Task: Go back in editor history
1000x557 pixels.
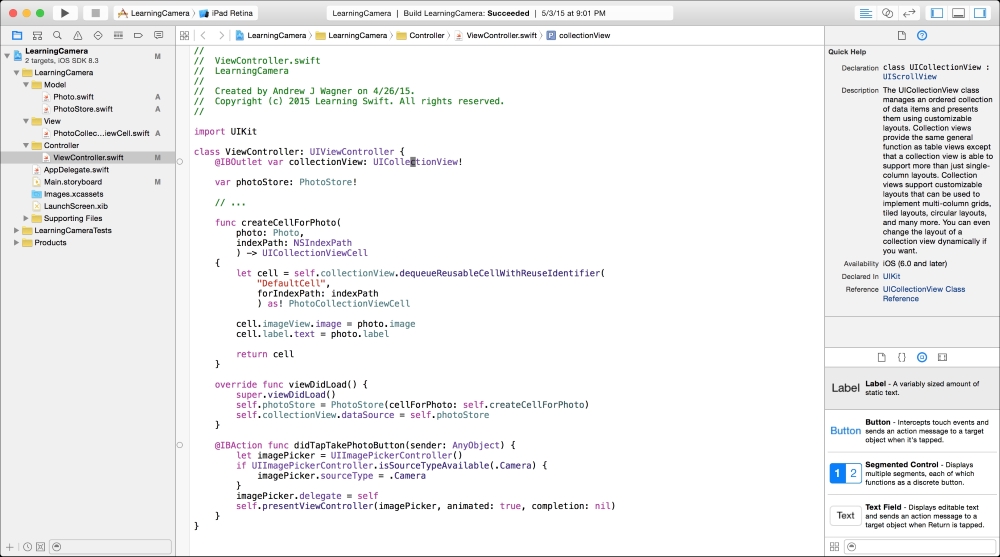Action: coord(203,36)
